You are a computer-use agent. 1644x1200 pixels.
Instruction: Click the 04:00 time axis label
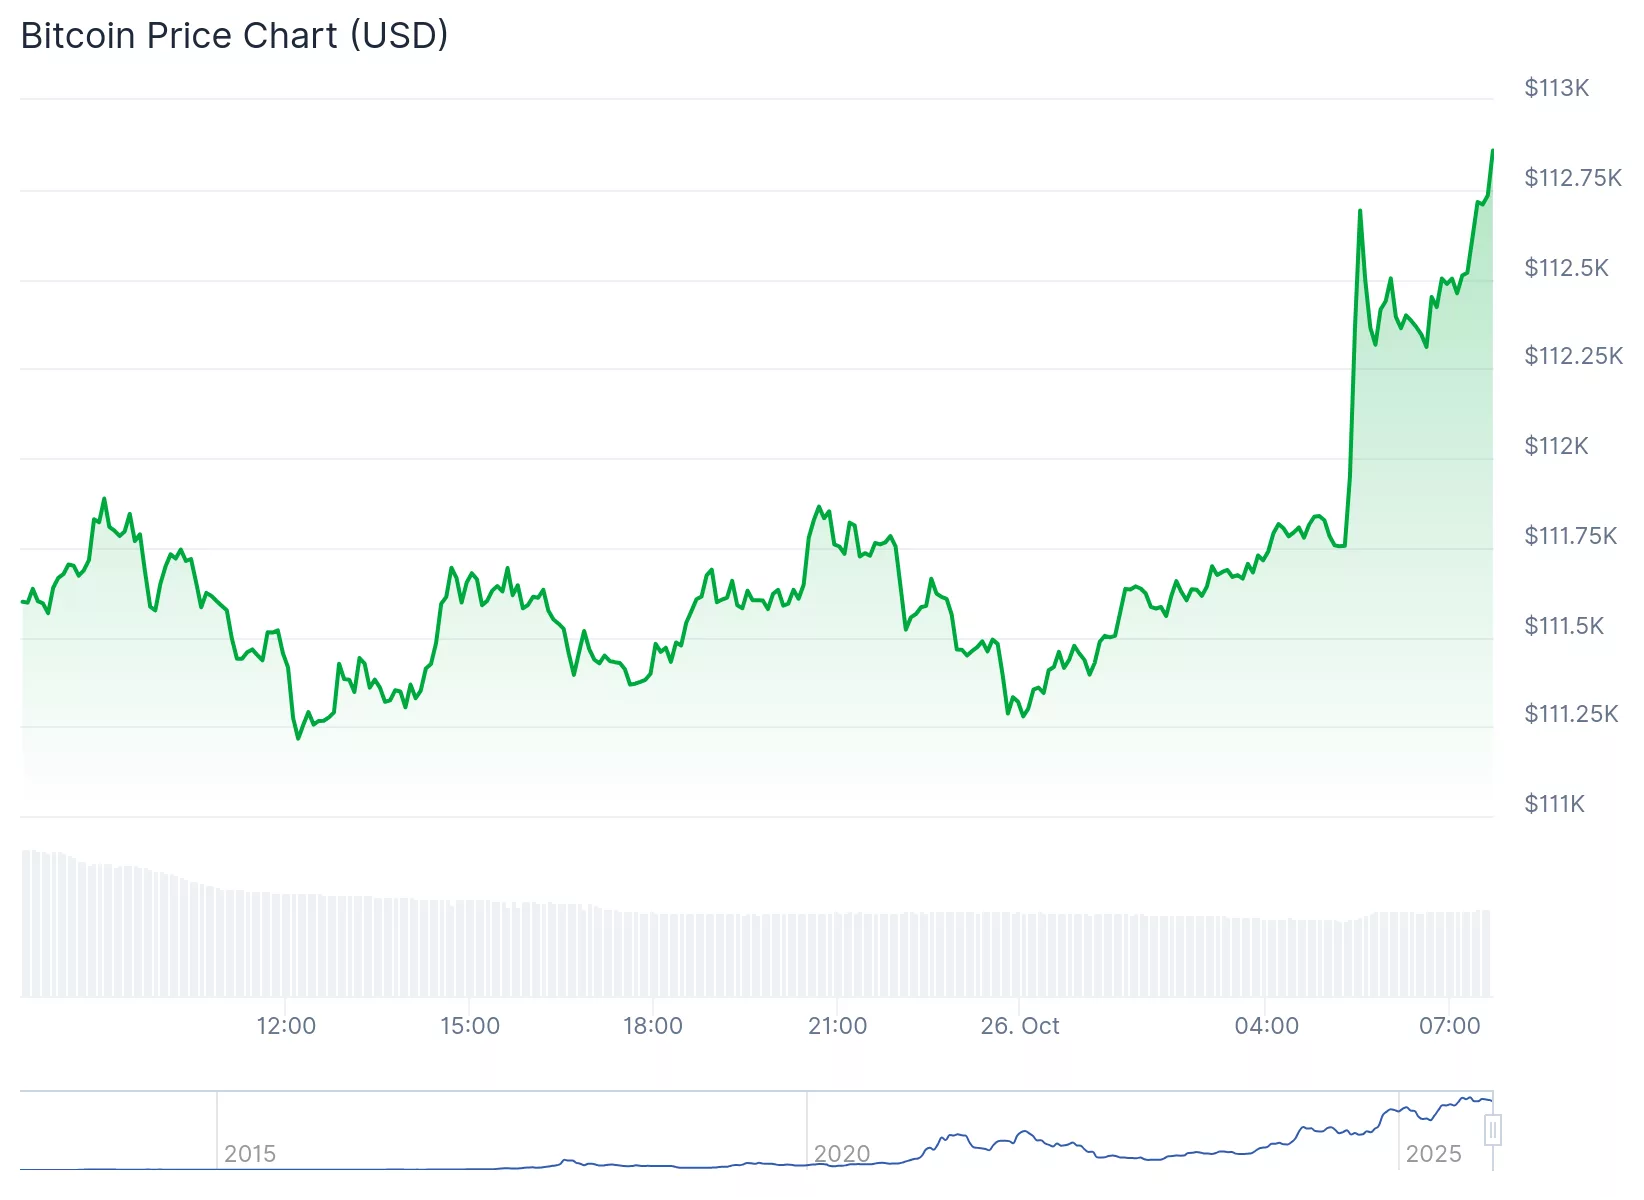1267,1026
